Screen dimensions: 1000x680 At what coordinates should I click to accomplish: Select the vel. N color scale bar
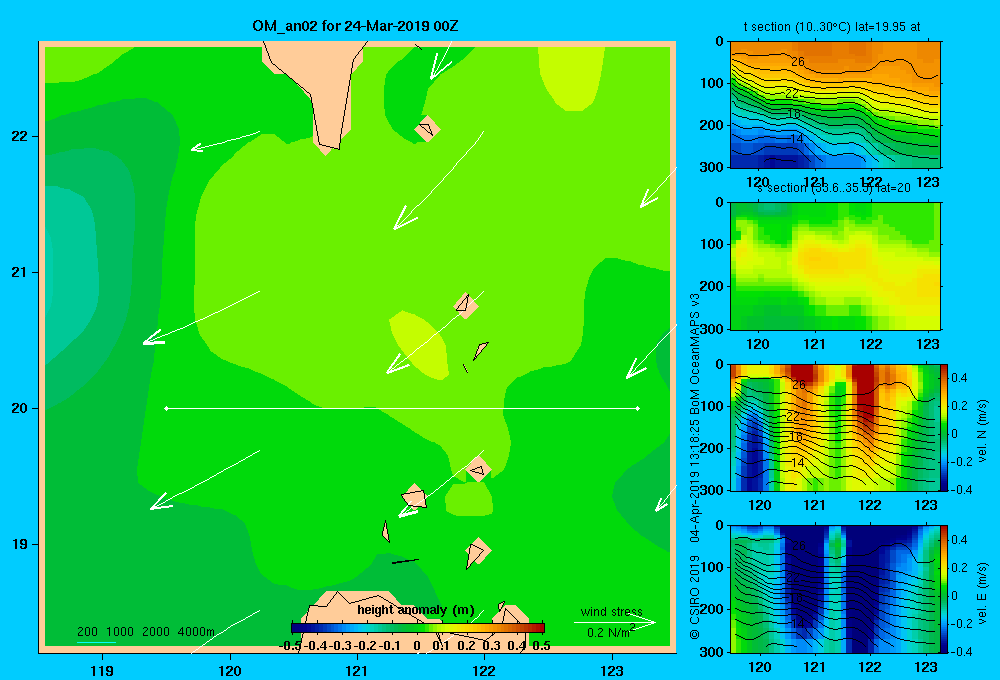tap(944, 427)
